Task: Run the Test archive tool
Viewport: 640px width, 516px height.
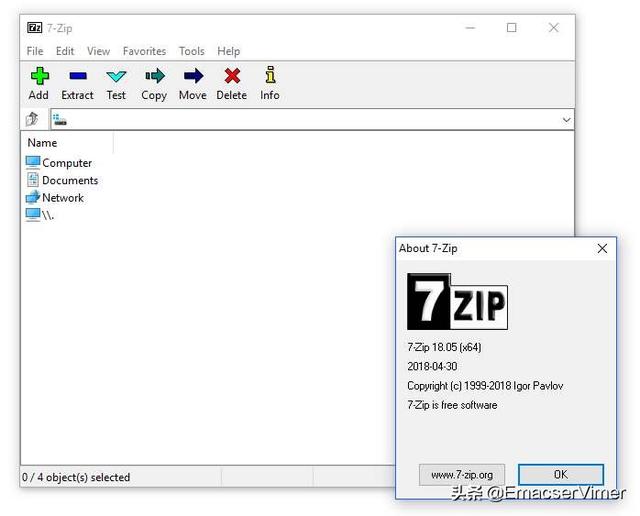Action: tap(116, 76)
